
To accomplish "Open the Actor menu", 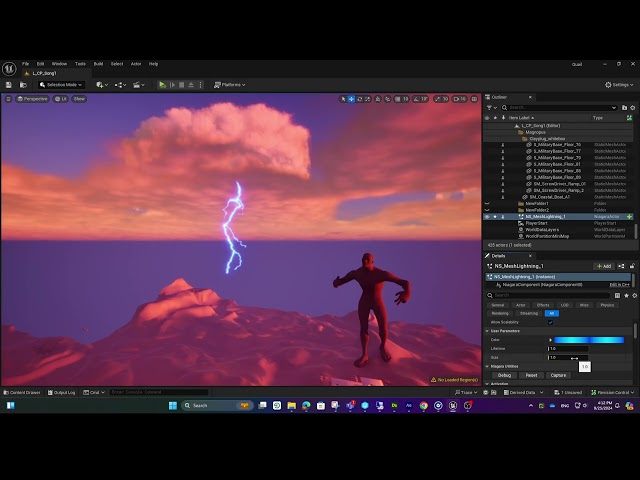I will tap(136, 64).
